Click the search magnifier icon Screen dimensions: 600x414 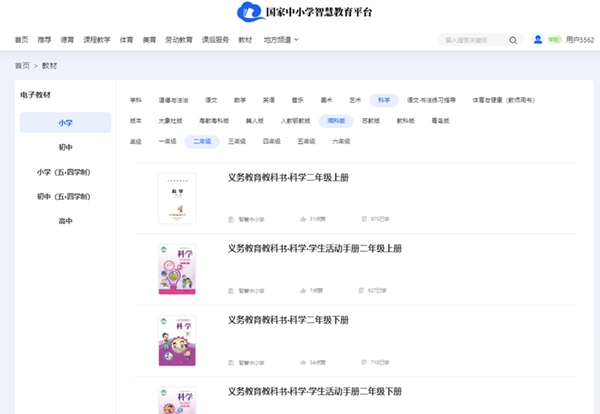[x=513, y=40]
